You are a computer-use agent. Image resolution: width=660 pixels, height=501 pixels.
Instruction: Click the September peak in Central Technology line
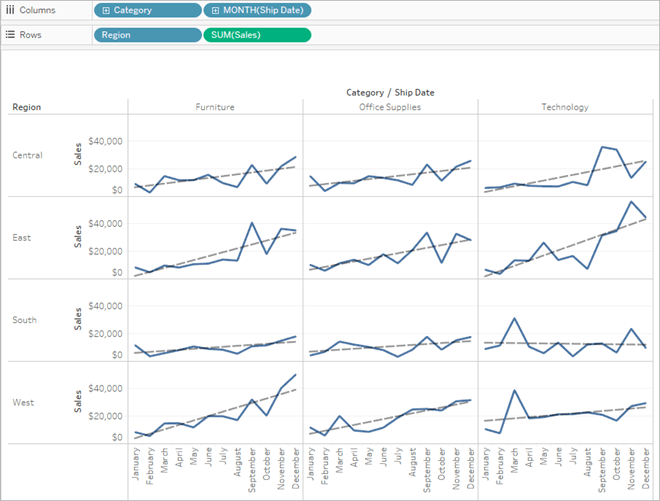(602, 147)
